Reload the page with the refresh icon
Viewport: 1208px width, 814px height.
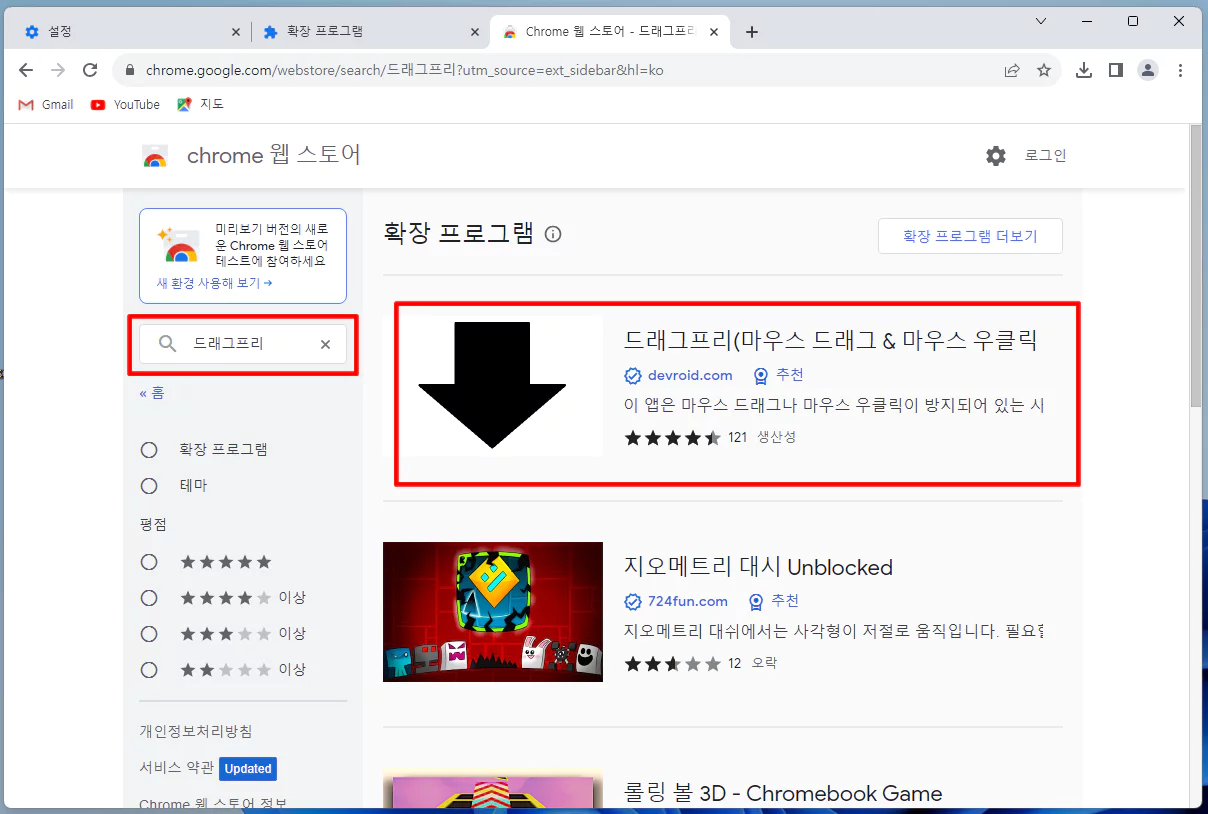(x=90, y=70)
